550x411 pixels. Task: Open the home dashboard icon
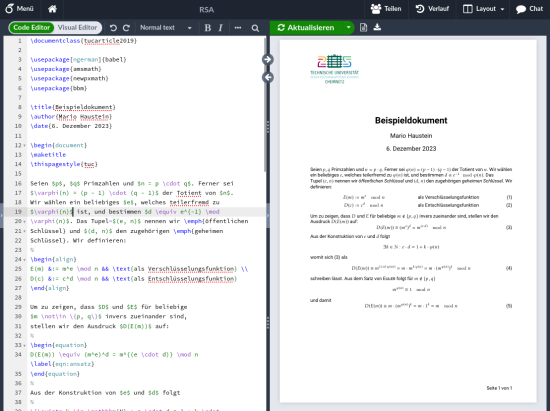coord(52,9)
